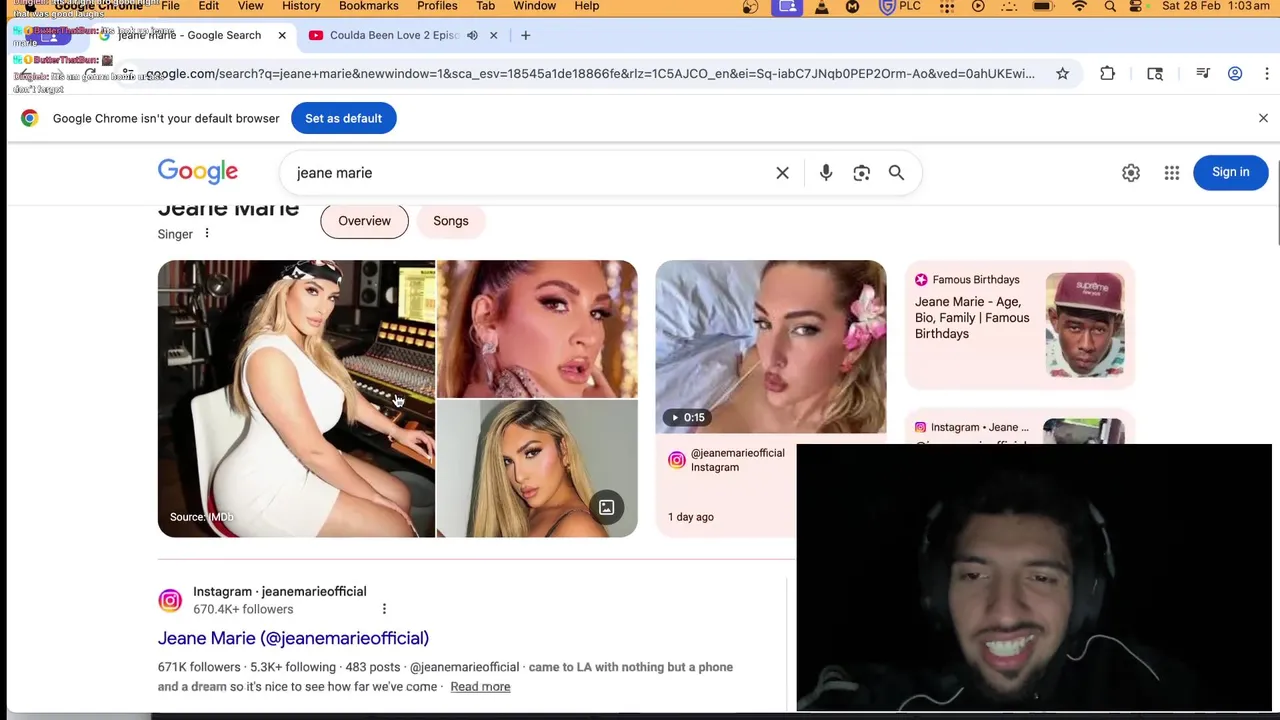1280x720 pixels.
Task: Open the tab search icon in Chrome toolbar
Action: click(1155, 74)
